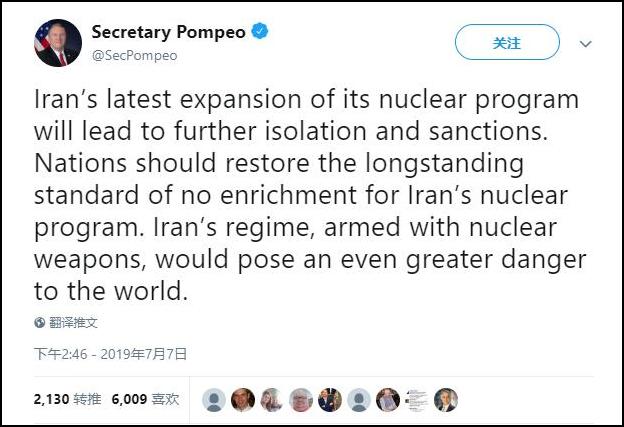Click the seventh liker avatar in row
This screenshot has width=624, height=427.
tap(388, 400)
